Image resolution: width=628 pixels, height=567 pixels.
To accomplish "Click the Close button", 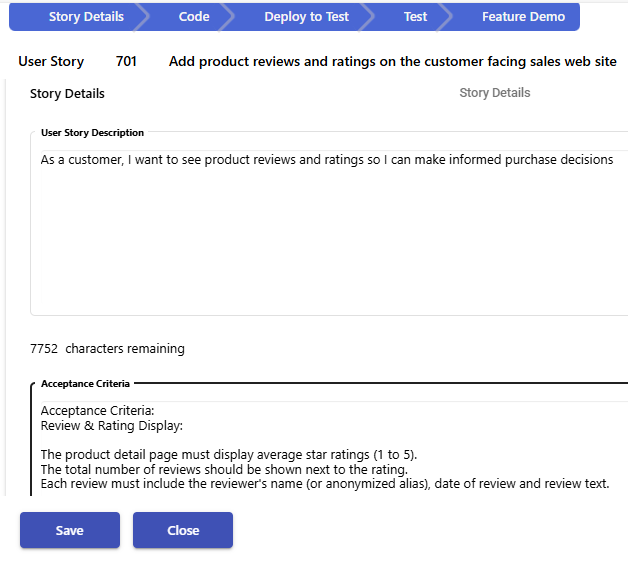I will pos(183,530).
